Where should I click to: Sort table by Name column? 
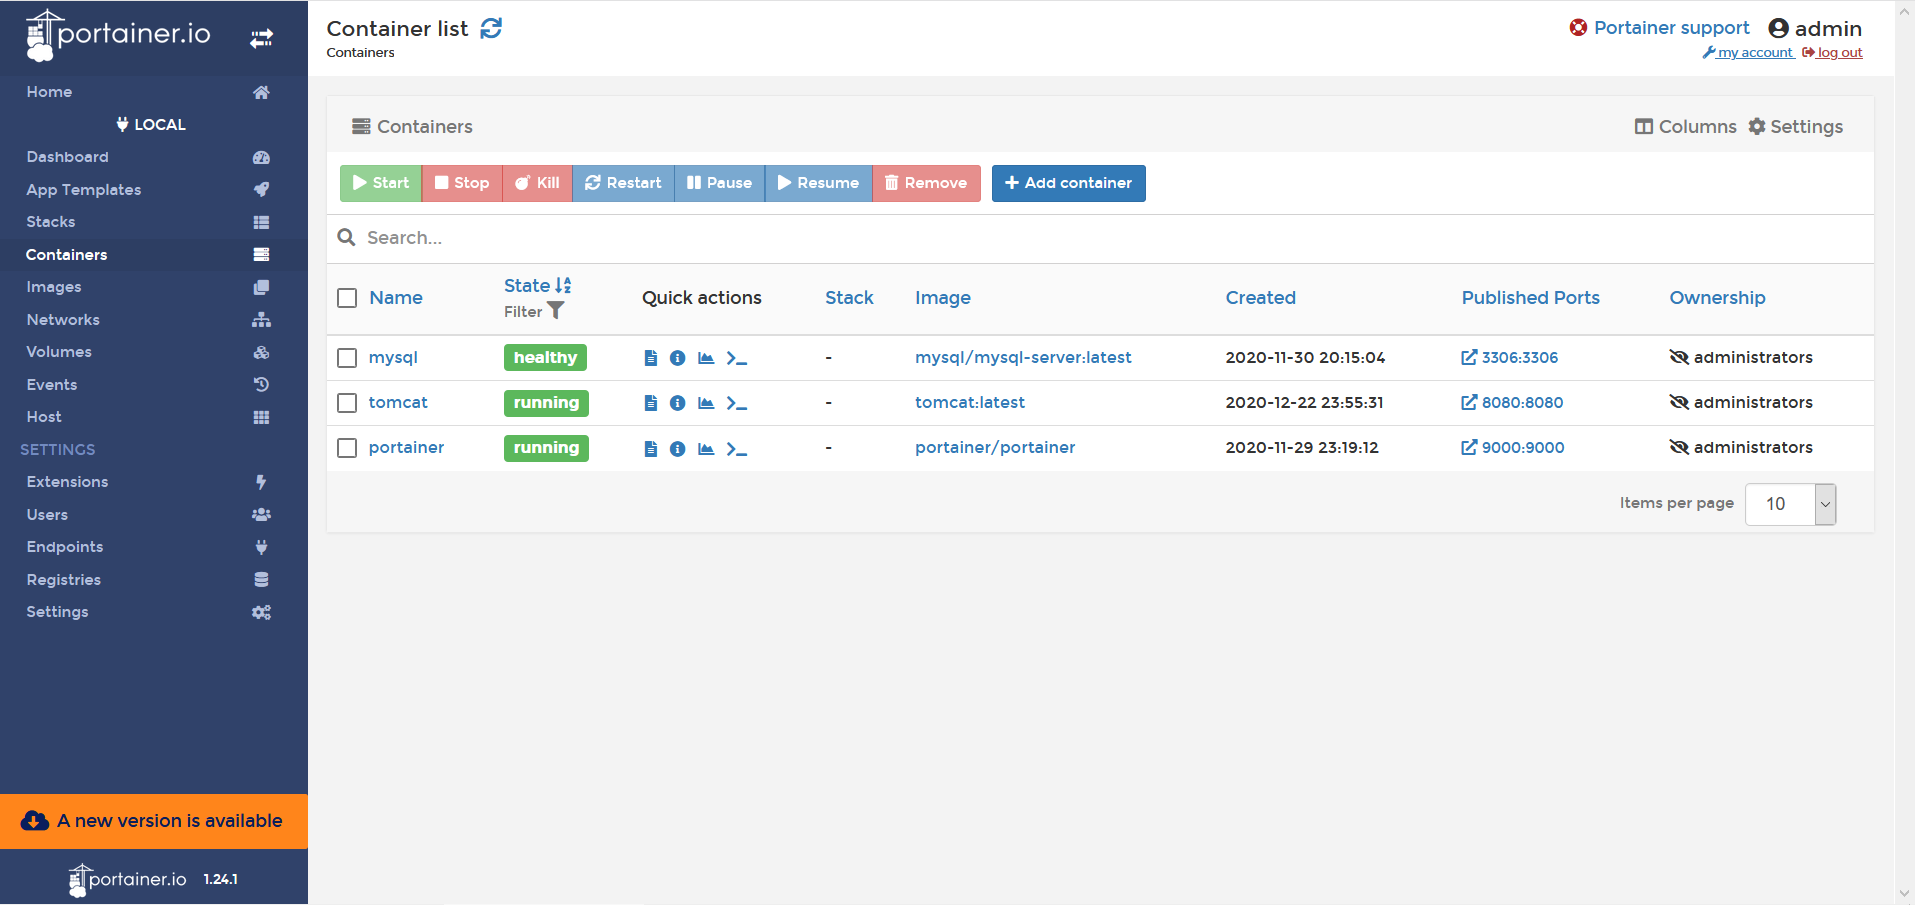pos(396,298)
